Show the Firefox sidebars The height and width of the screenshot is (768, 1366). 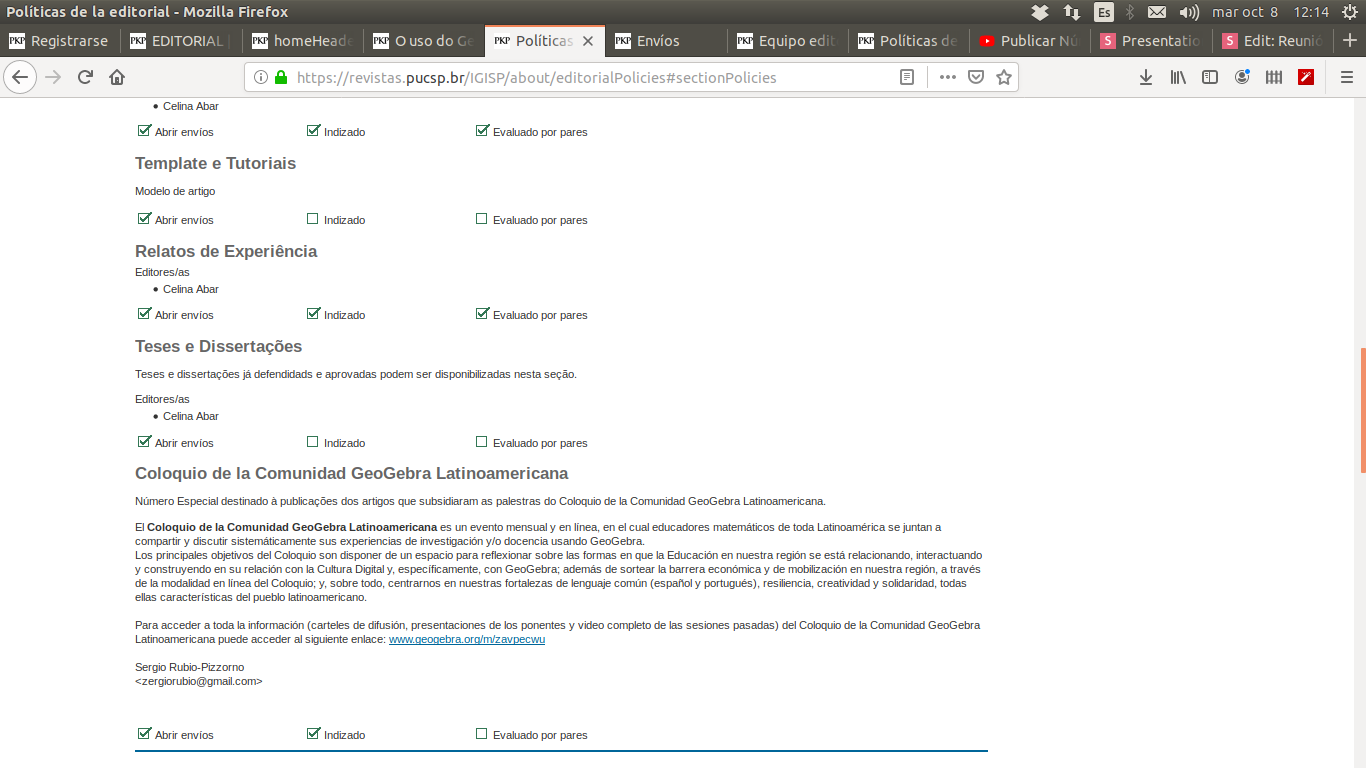[x=1210, y=77]
